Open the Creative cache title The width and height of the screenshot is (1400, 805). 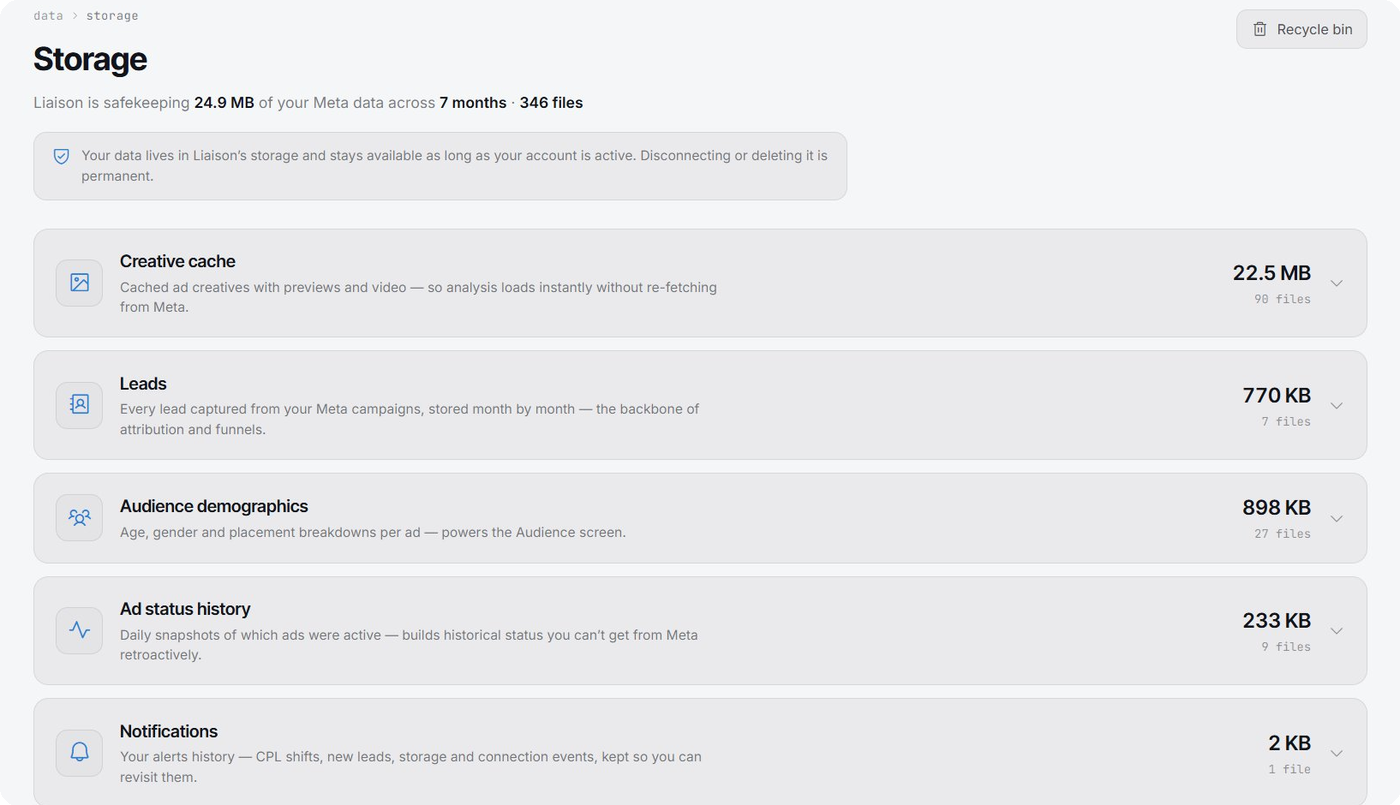pos(177,261)
